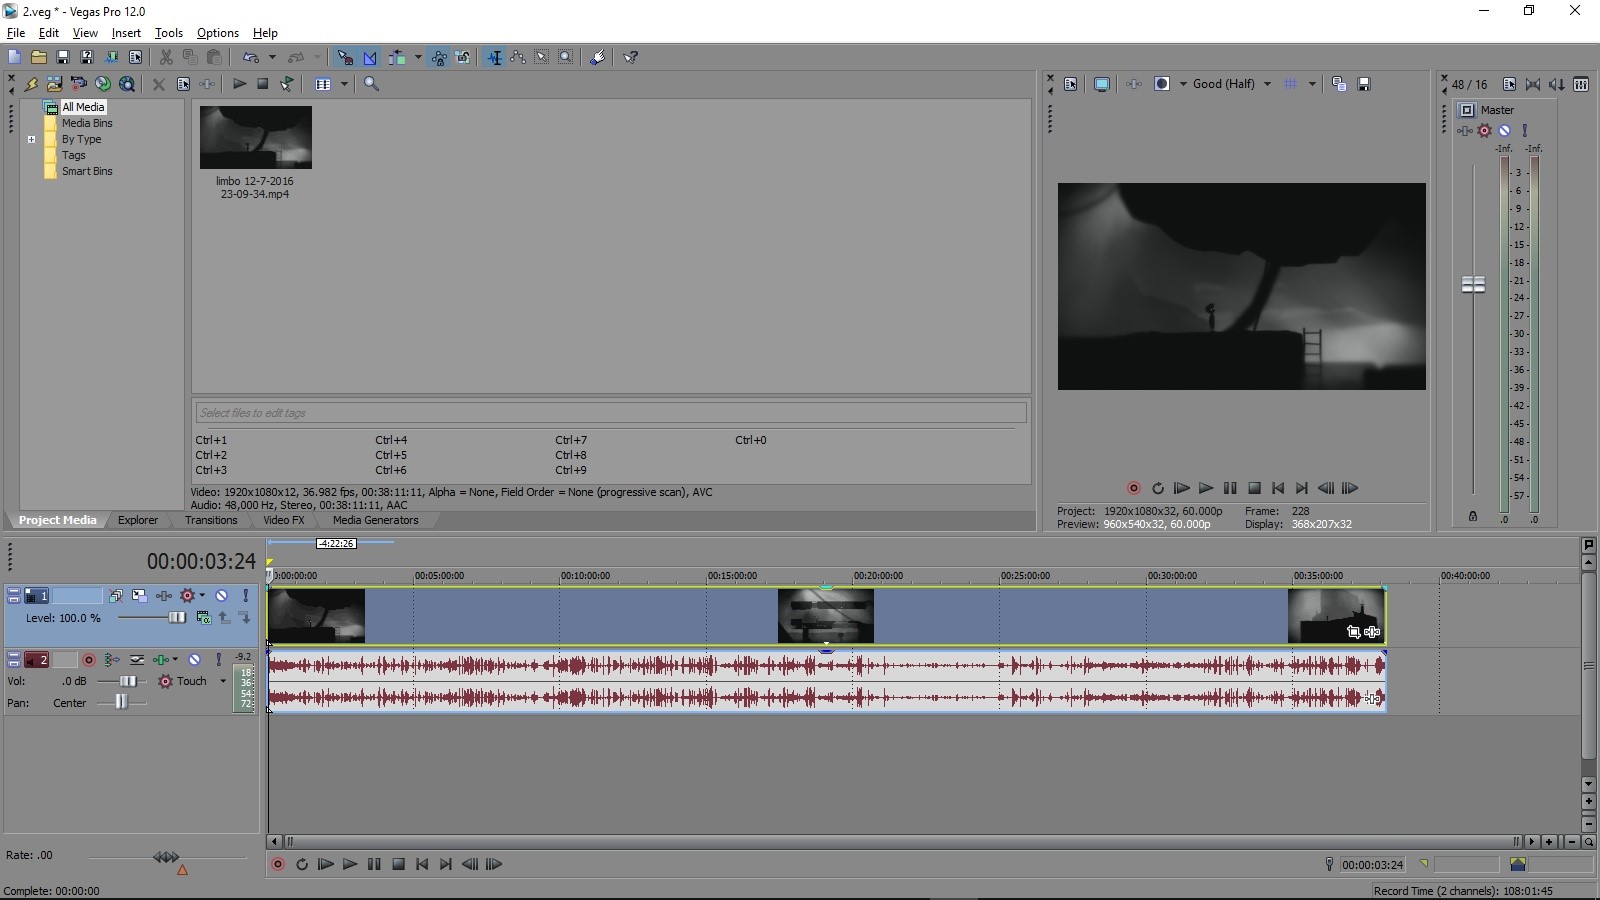Arm audio track 2 for record
Screen dimensions: 1600x900
[89, 659]
